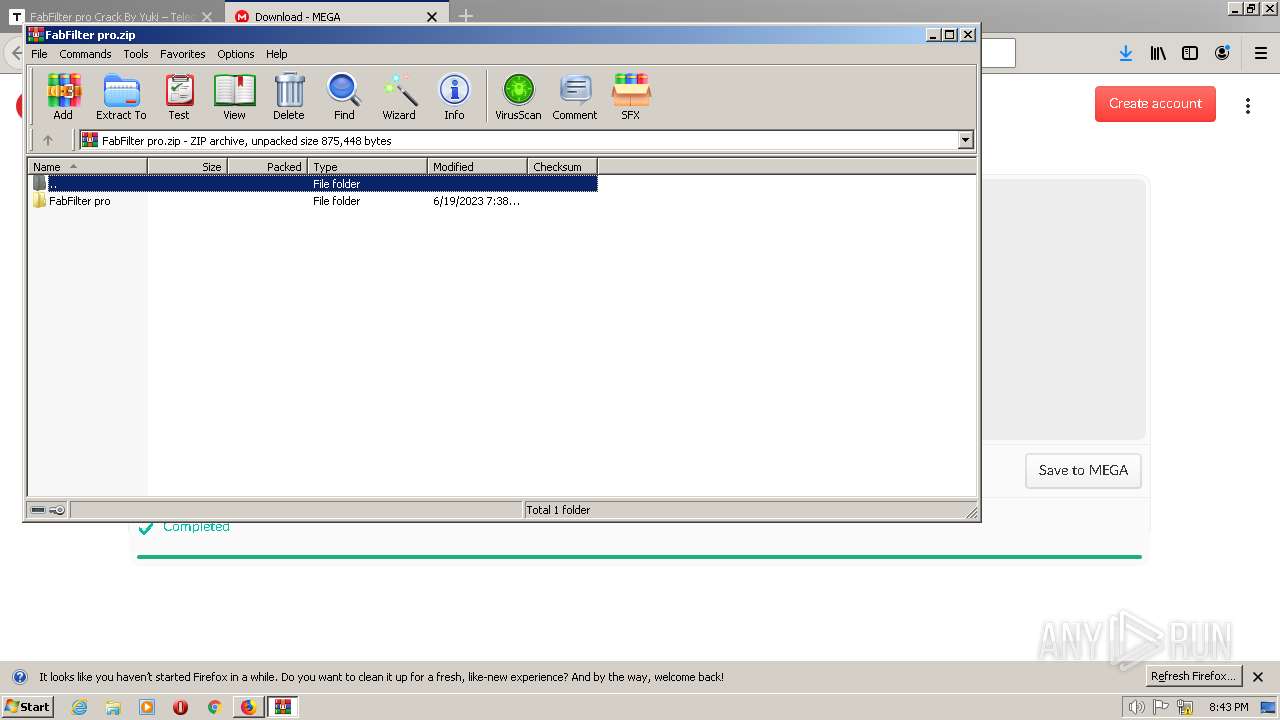Open the Favorites menu
The image size is (1280, 720).
point(183,54)
